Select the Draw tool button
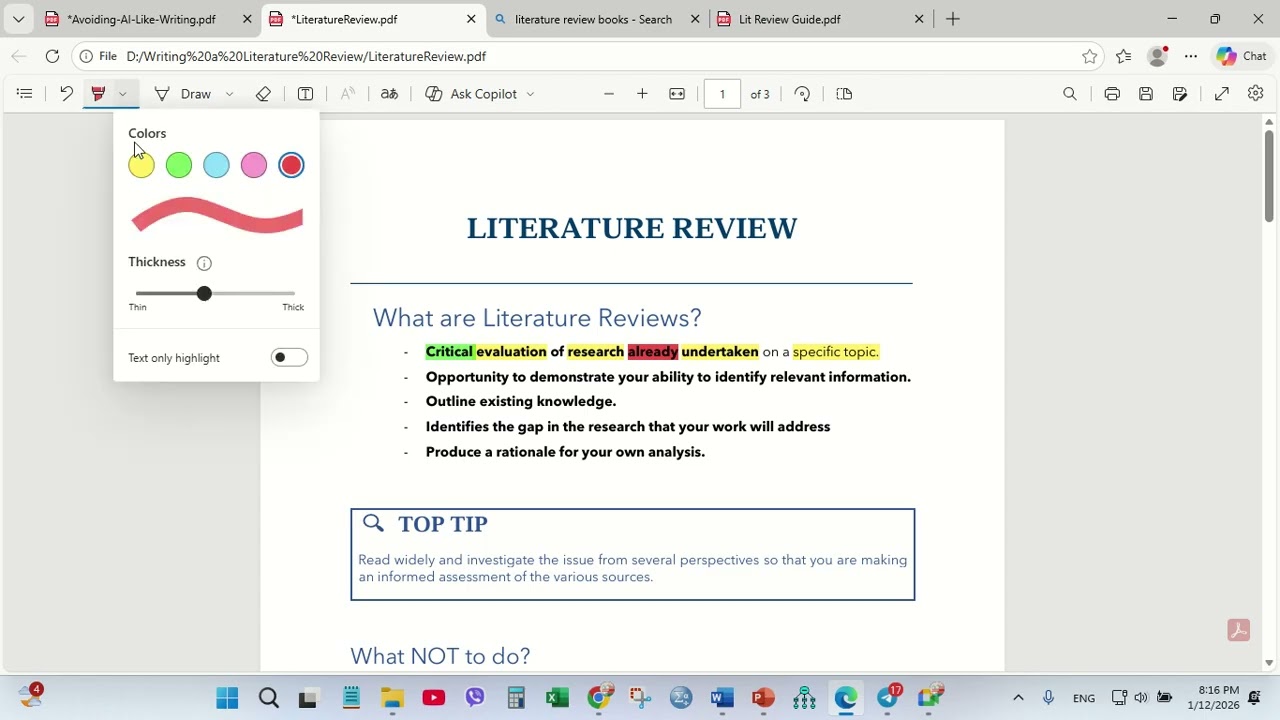This screenshot has height=720, width=1280. pos(183,94)
